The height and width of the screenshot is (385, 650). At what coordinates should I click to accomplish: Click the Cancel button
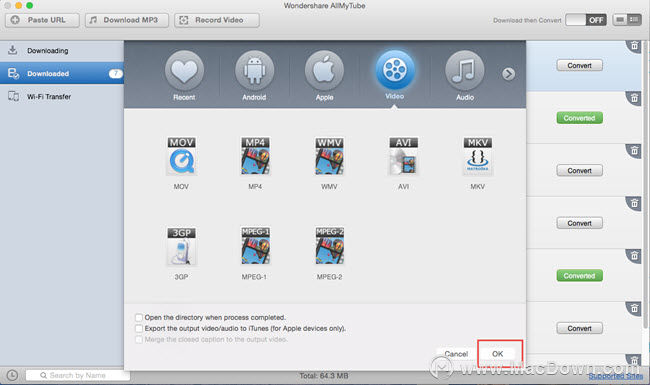coord(456,354)
